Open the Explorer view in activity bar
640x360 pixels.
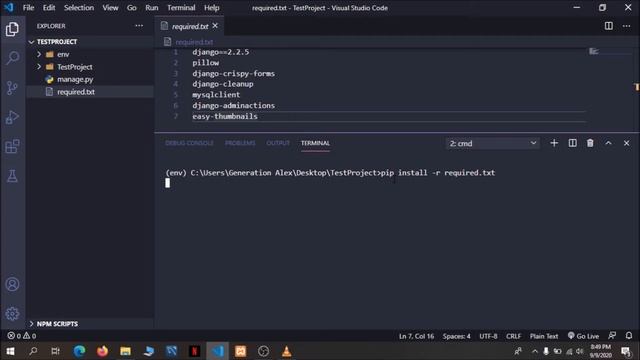coord(12,29)
